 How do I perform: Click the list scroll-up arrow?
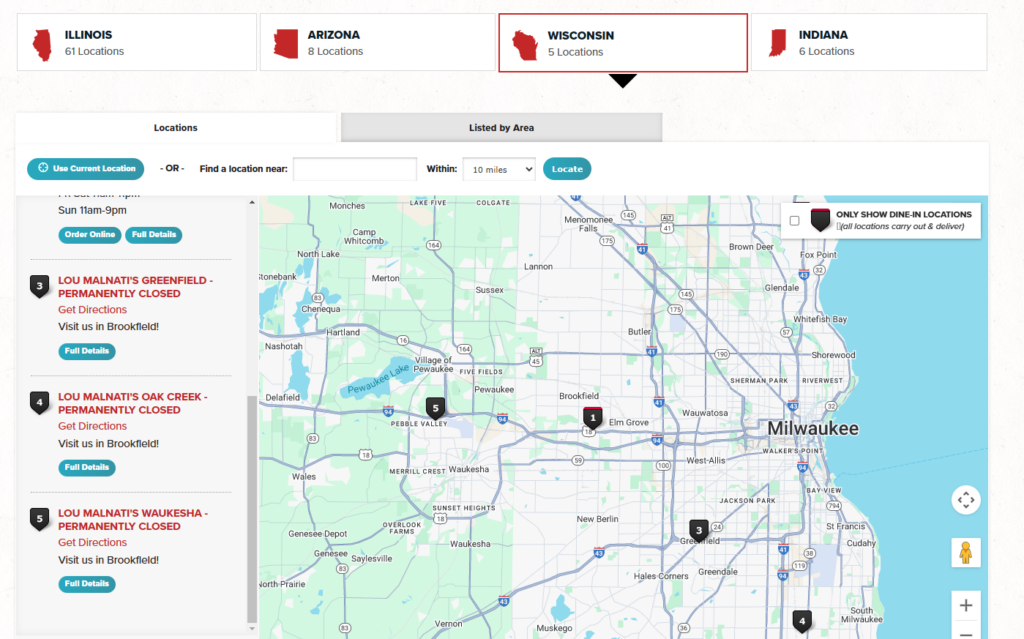[x=252, y=203]
